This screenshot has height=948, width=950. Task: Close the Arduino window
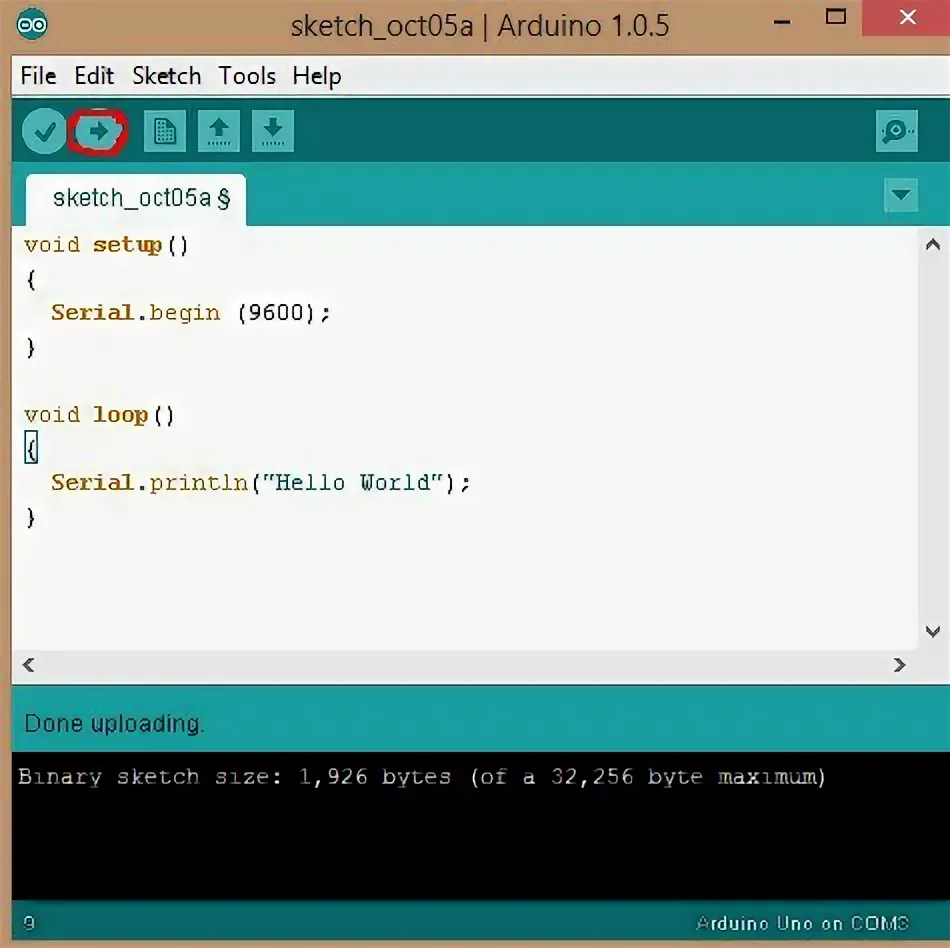tap(907, 17)
